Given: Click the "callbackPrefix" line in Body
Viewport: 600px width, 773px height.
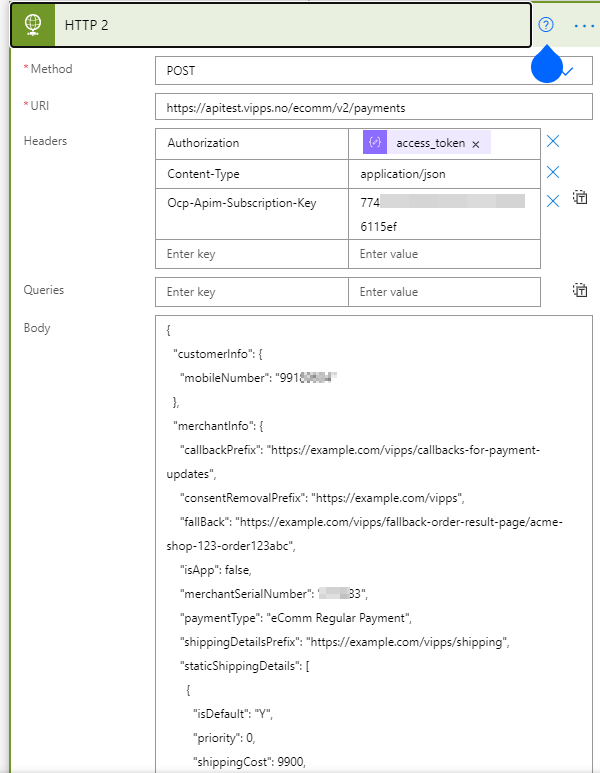Looking at the screenshot, I should point(359,450).
